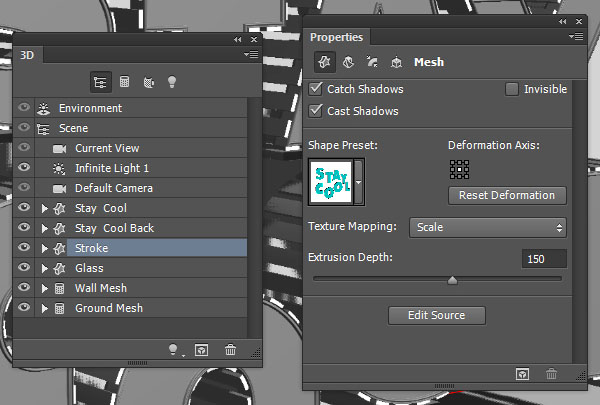This screenshot has height=405, width=600.
Task: Open Deform properties tab icon
Action: 349,62
